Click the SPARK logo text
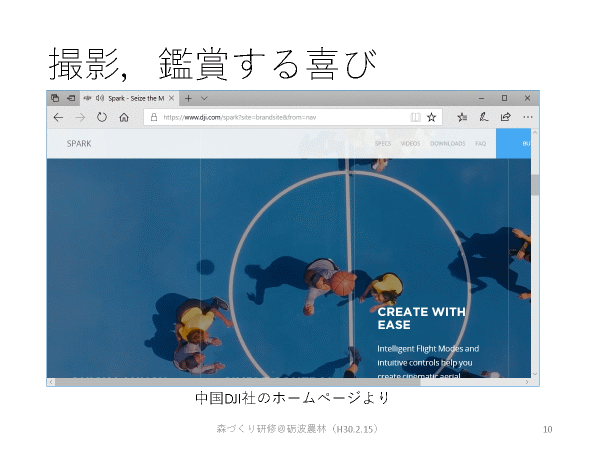This screenshot has width=600, height=450. pos(79,143)
